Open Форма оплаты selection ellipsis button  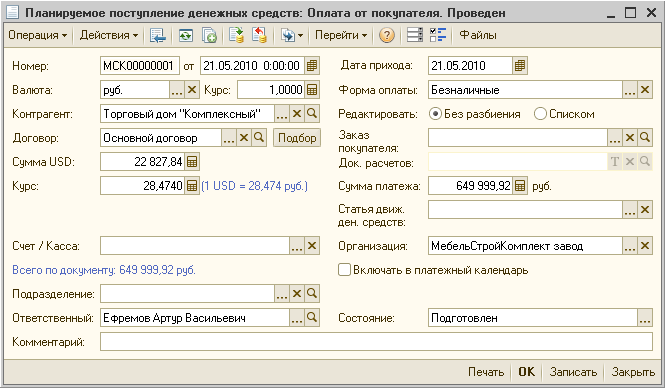[x=630, y=90]
